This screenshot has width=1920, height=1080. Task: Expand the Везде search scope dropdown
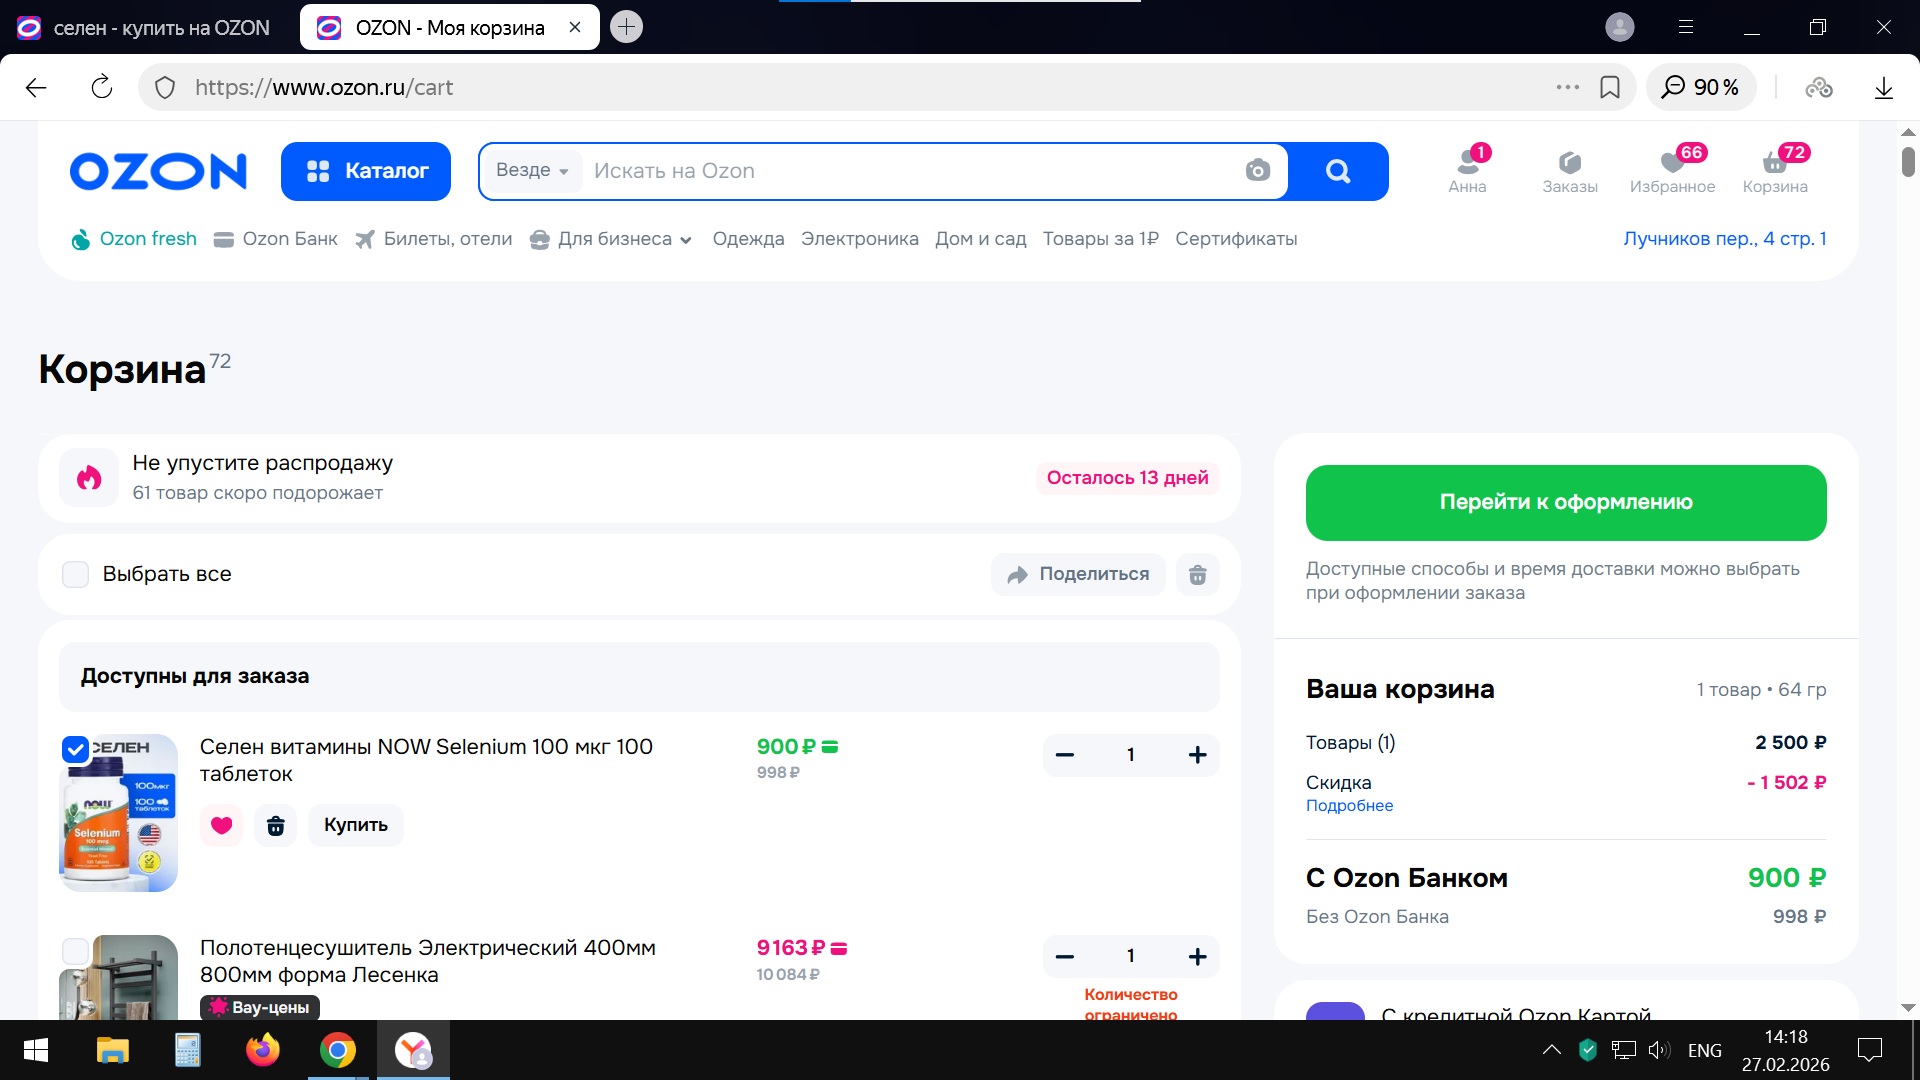532,171
